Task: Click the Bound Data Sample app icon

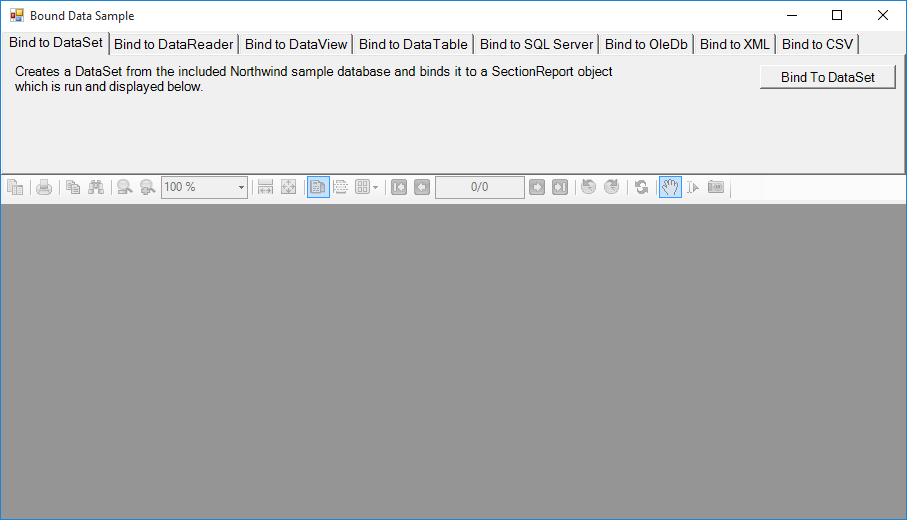Action: tap(17, 16)
